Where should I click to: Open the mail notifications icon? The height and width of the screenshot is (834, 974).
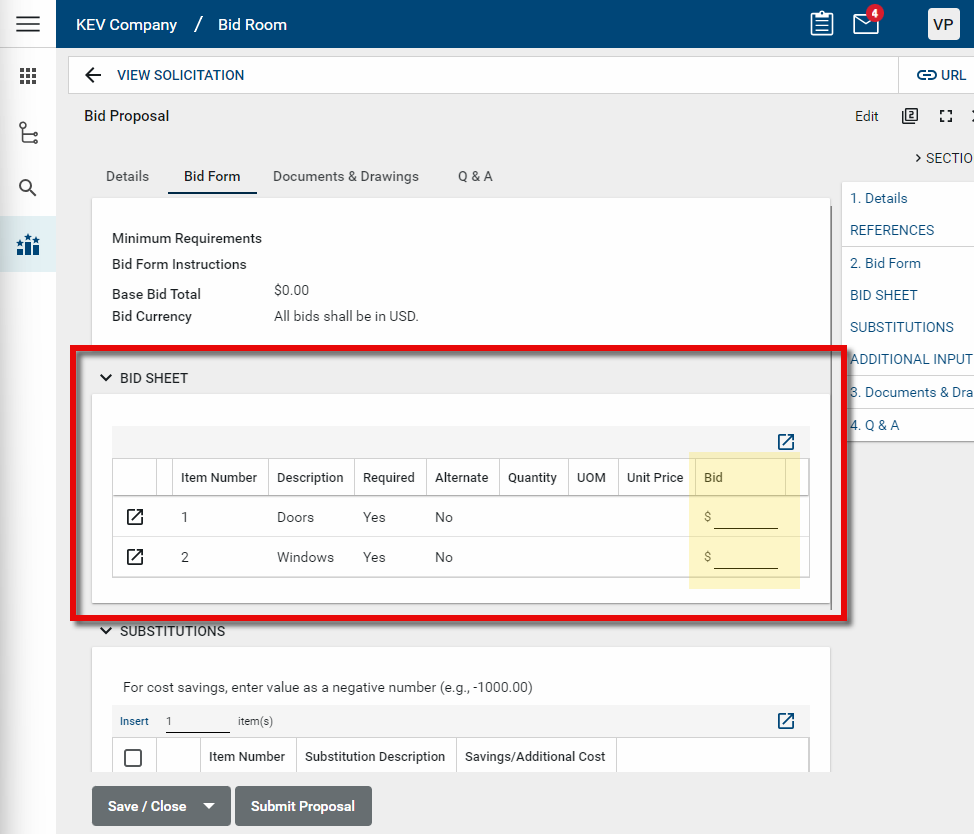pyautogui.click(x=866, y=24)
